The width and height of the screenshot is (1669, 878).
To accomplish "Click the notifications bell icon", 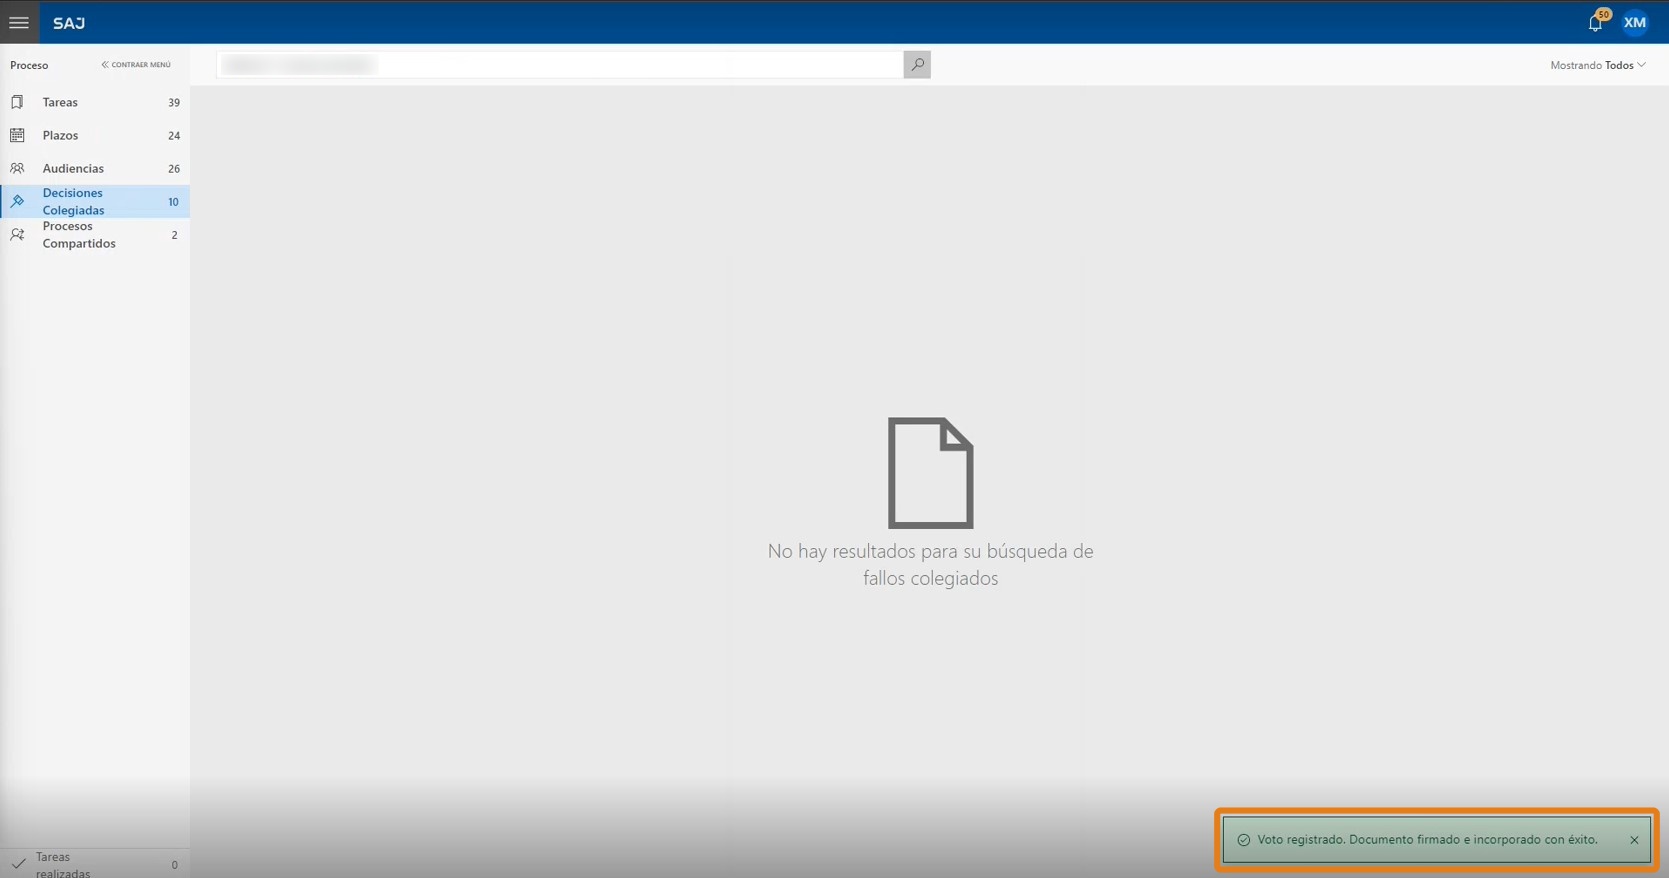I will [1595, 23].
